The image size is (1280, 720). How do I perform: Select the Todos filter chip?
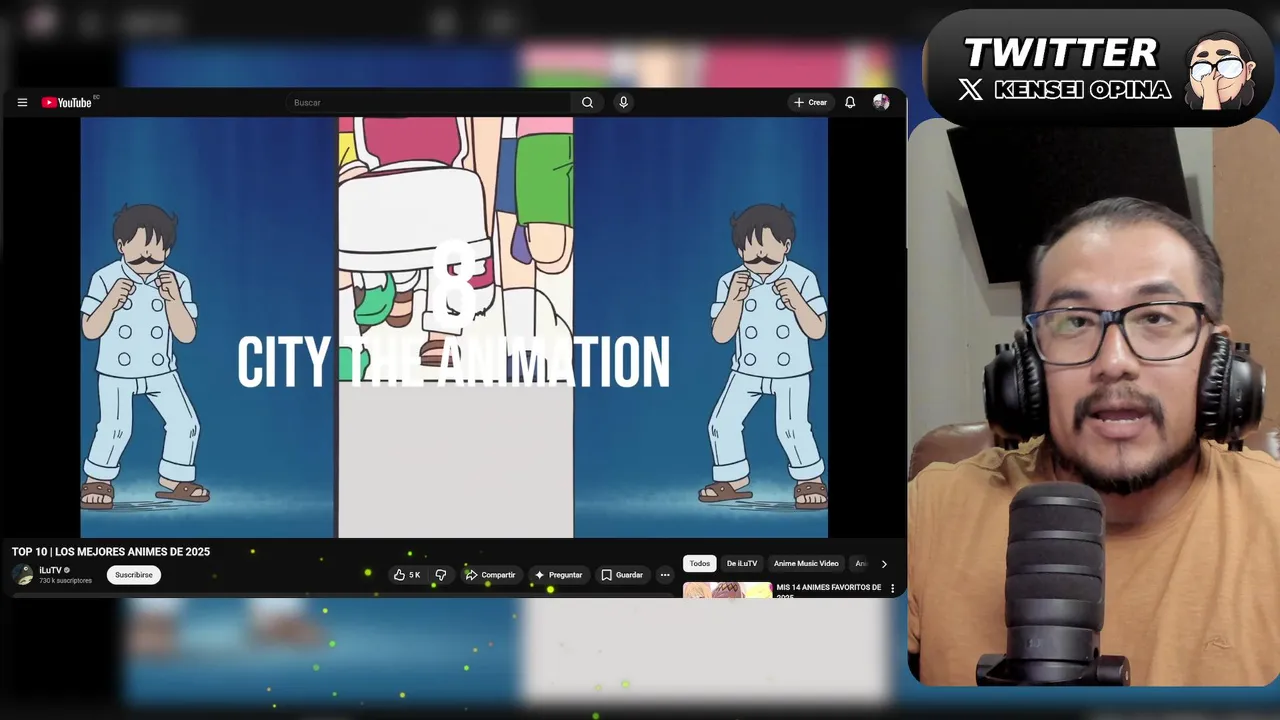[x=700, y=563]
